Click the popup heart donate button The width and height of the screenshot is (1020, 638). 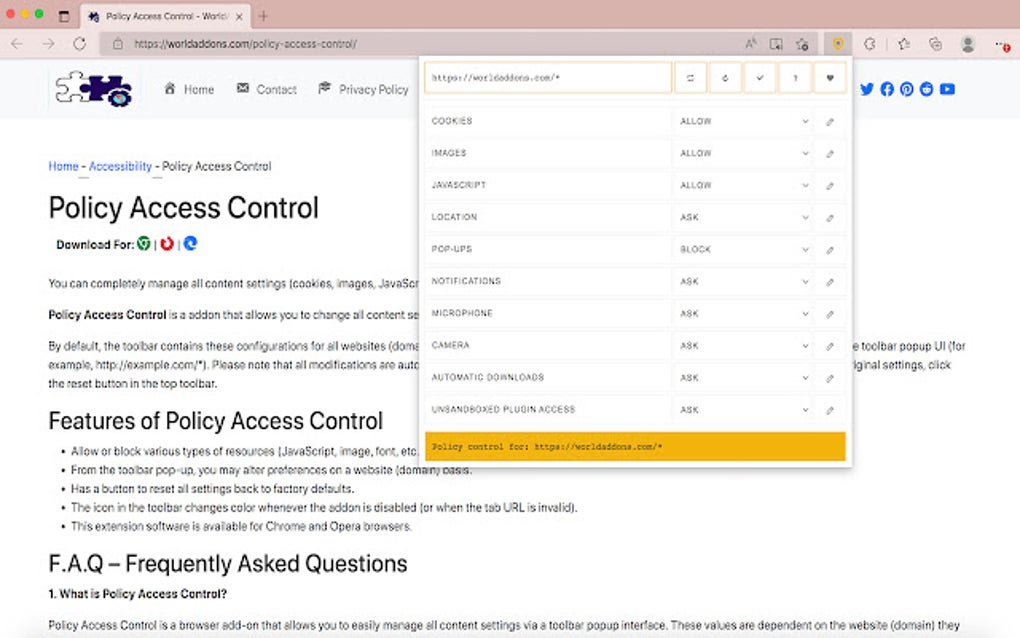click(830, 78)
